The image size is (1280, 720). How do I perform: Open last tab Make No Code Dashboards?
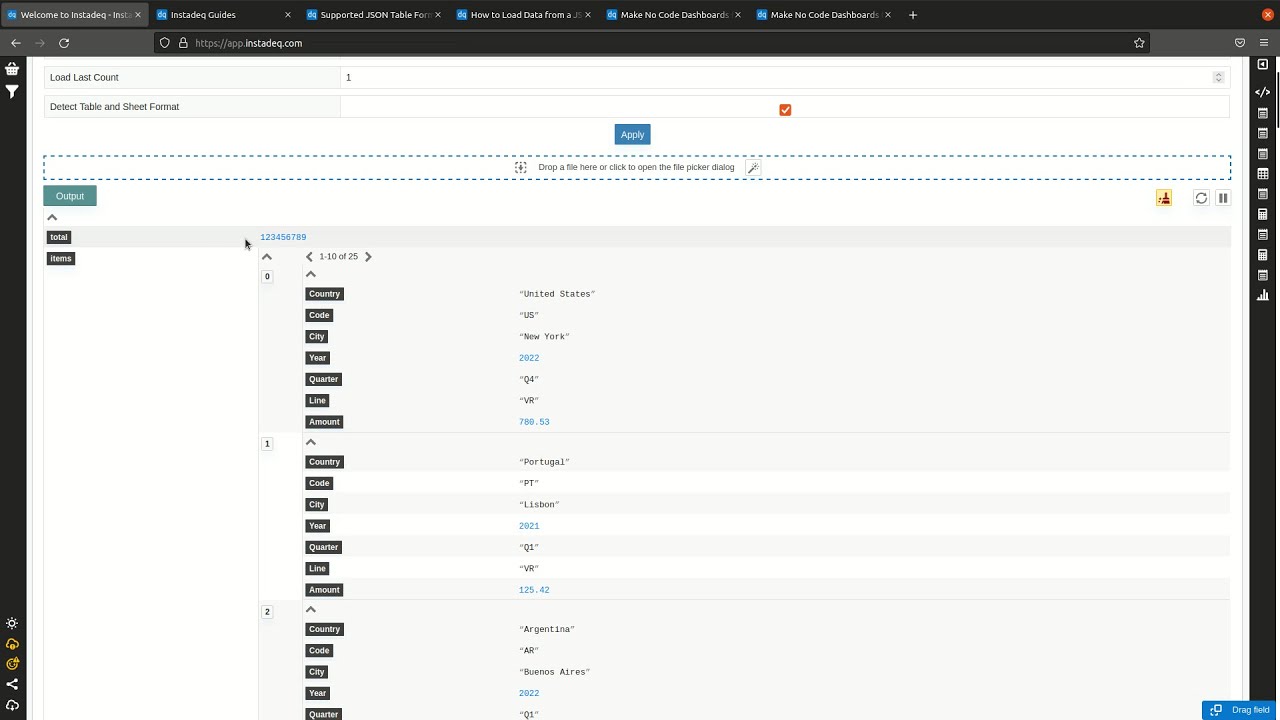(825, 15)
